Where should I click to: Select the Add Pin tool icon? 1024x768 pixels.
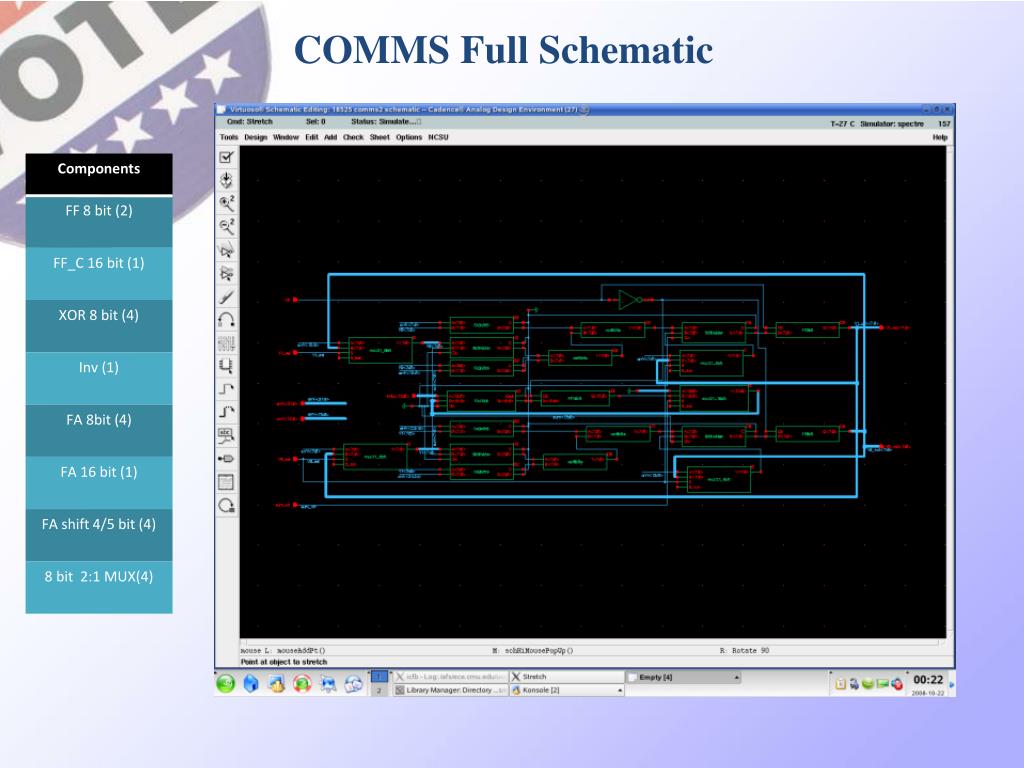click(x=227, y=457)
